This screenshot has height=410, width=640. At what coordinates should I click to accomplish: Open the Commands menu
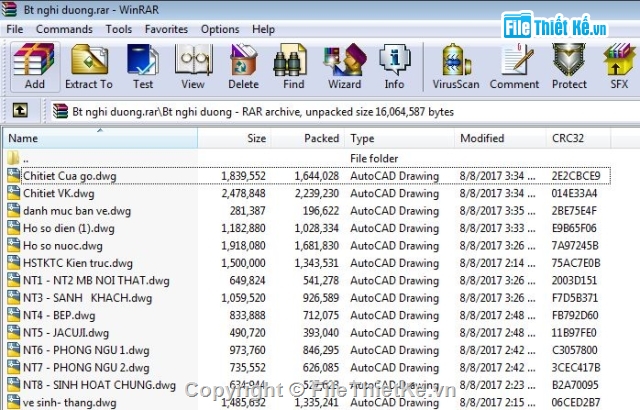64,29
